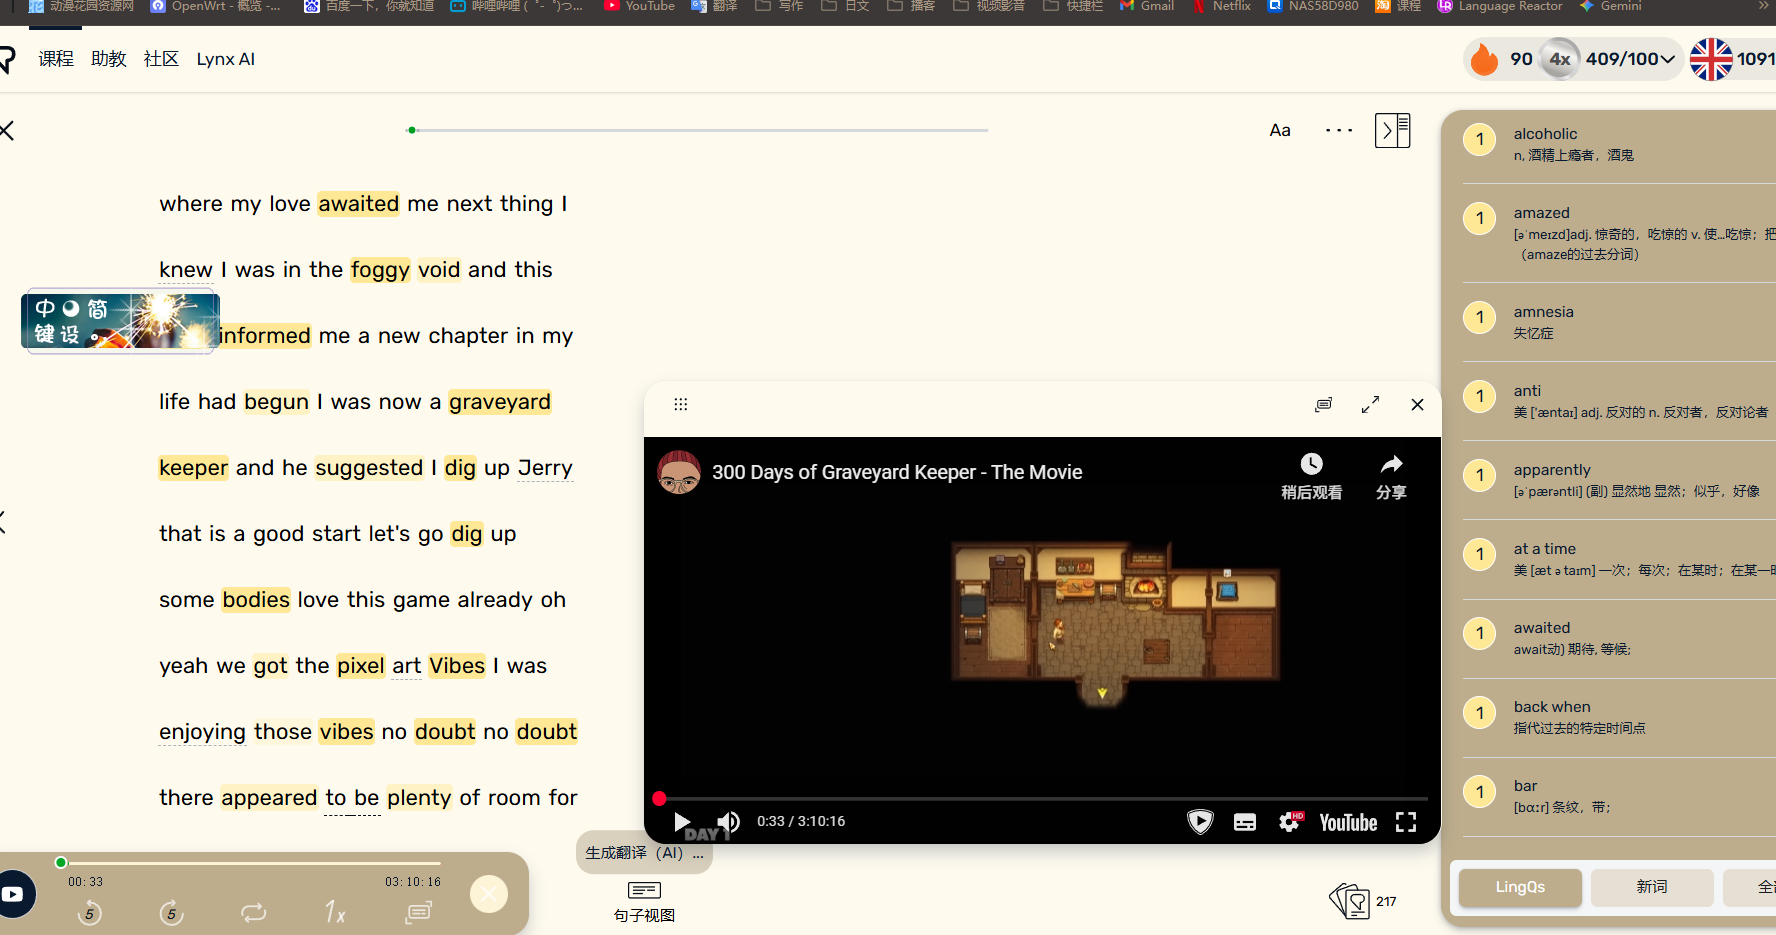The image size is (1776, 935).
Task: Rewind audio 5 seconds
Action: [90, 912]
